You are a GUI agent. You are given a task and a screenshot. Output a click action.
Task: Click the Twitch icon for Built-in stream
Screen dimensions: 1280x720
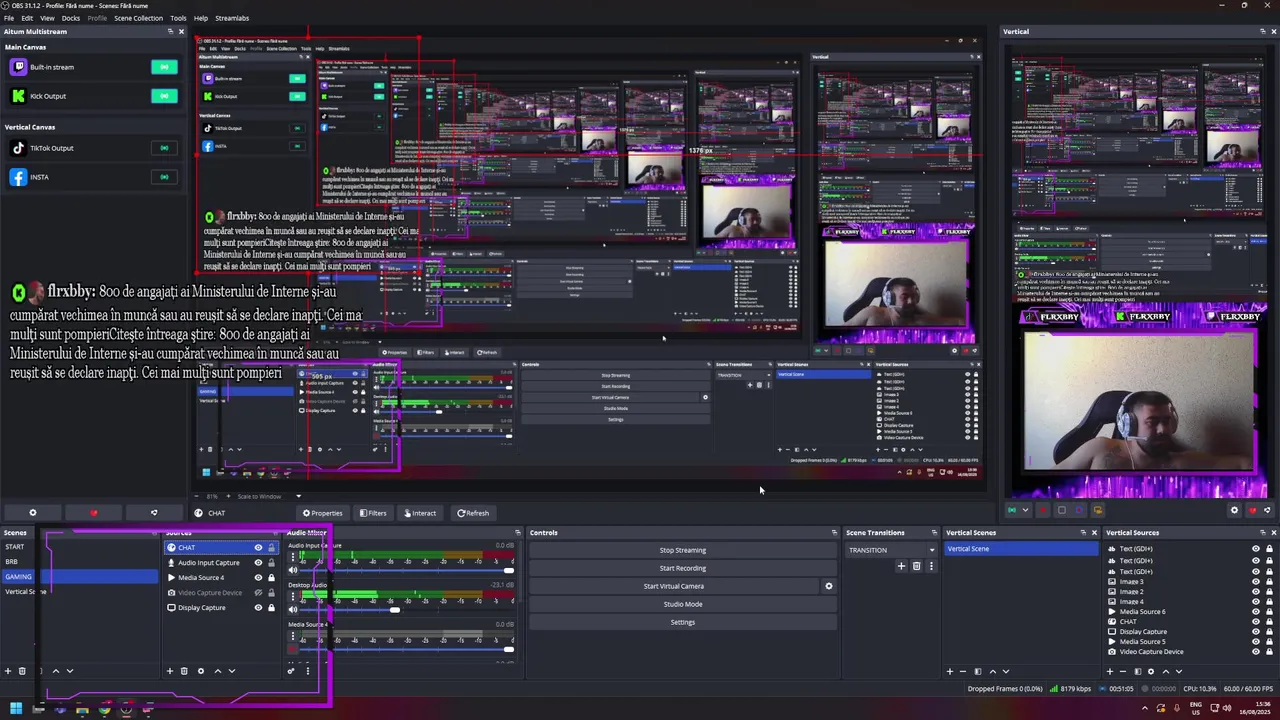coord(18,67)
